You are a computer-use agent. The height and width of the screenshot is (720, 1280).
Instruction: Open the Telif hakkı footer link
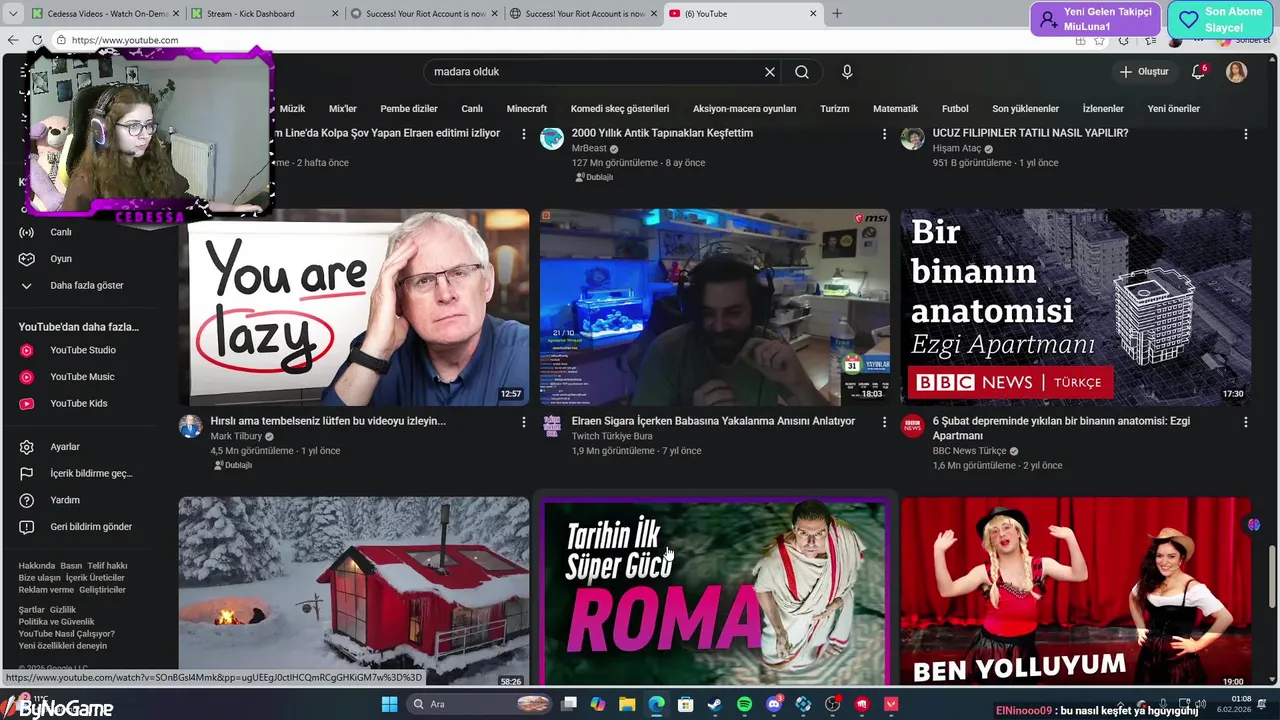tap(107, 566)
